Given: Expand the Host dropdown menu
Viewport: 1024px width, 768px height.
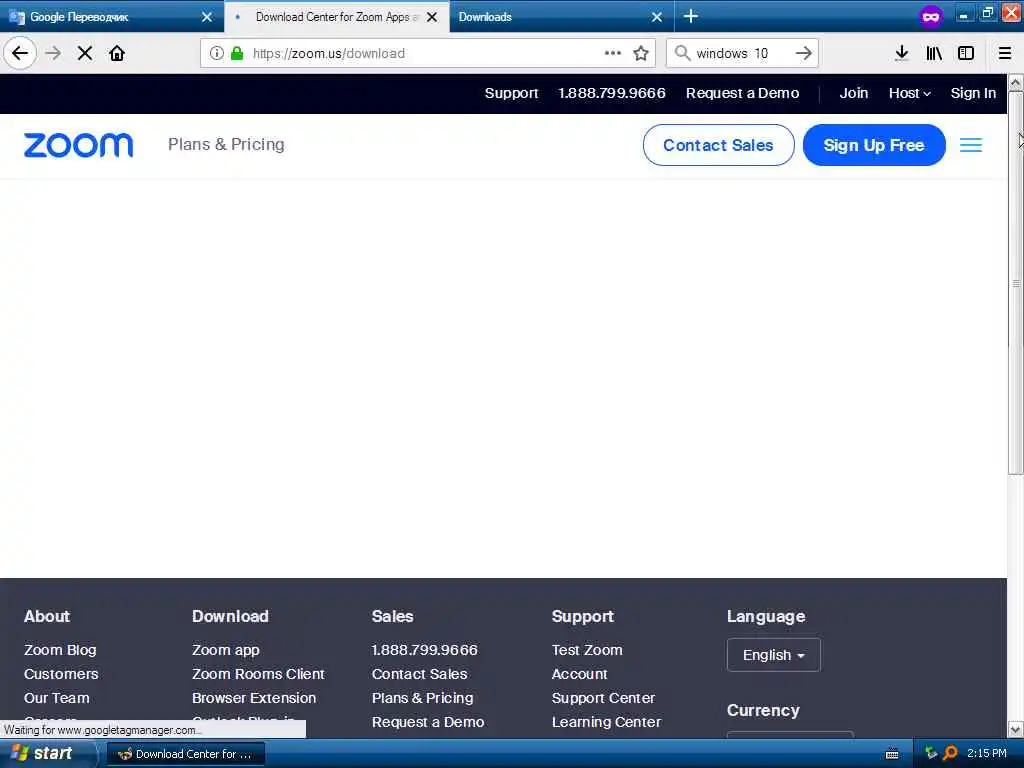Looking at the screenshot, I should (910, 93).
